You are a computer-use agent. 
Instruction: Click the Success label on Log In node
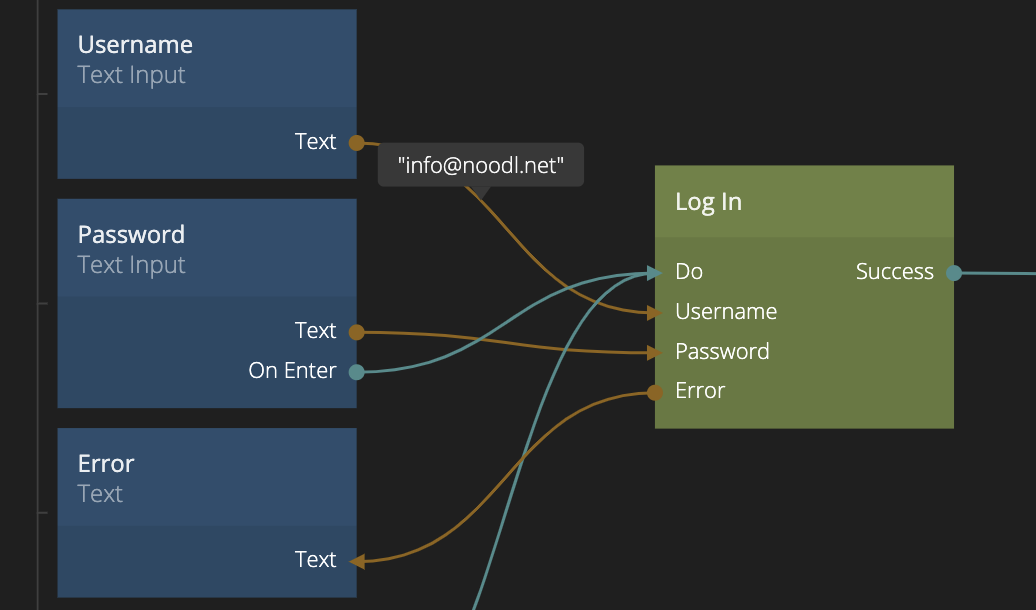[x=894, y=272]
